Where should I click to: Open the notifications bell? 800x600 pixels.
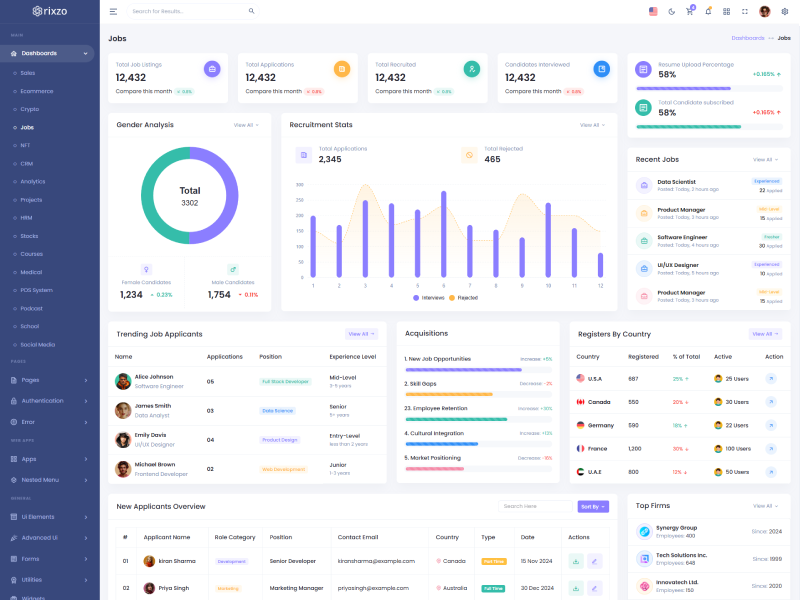[x=708, y=11]
